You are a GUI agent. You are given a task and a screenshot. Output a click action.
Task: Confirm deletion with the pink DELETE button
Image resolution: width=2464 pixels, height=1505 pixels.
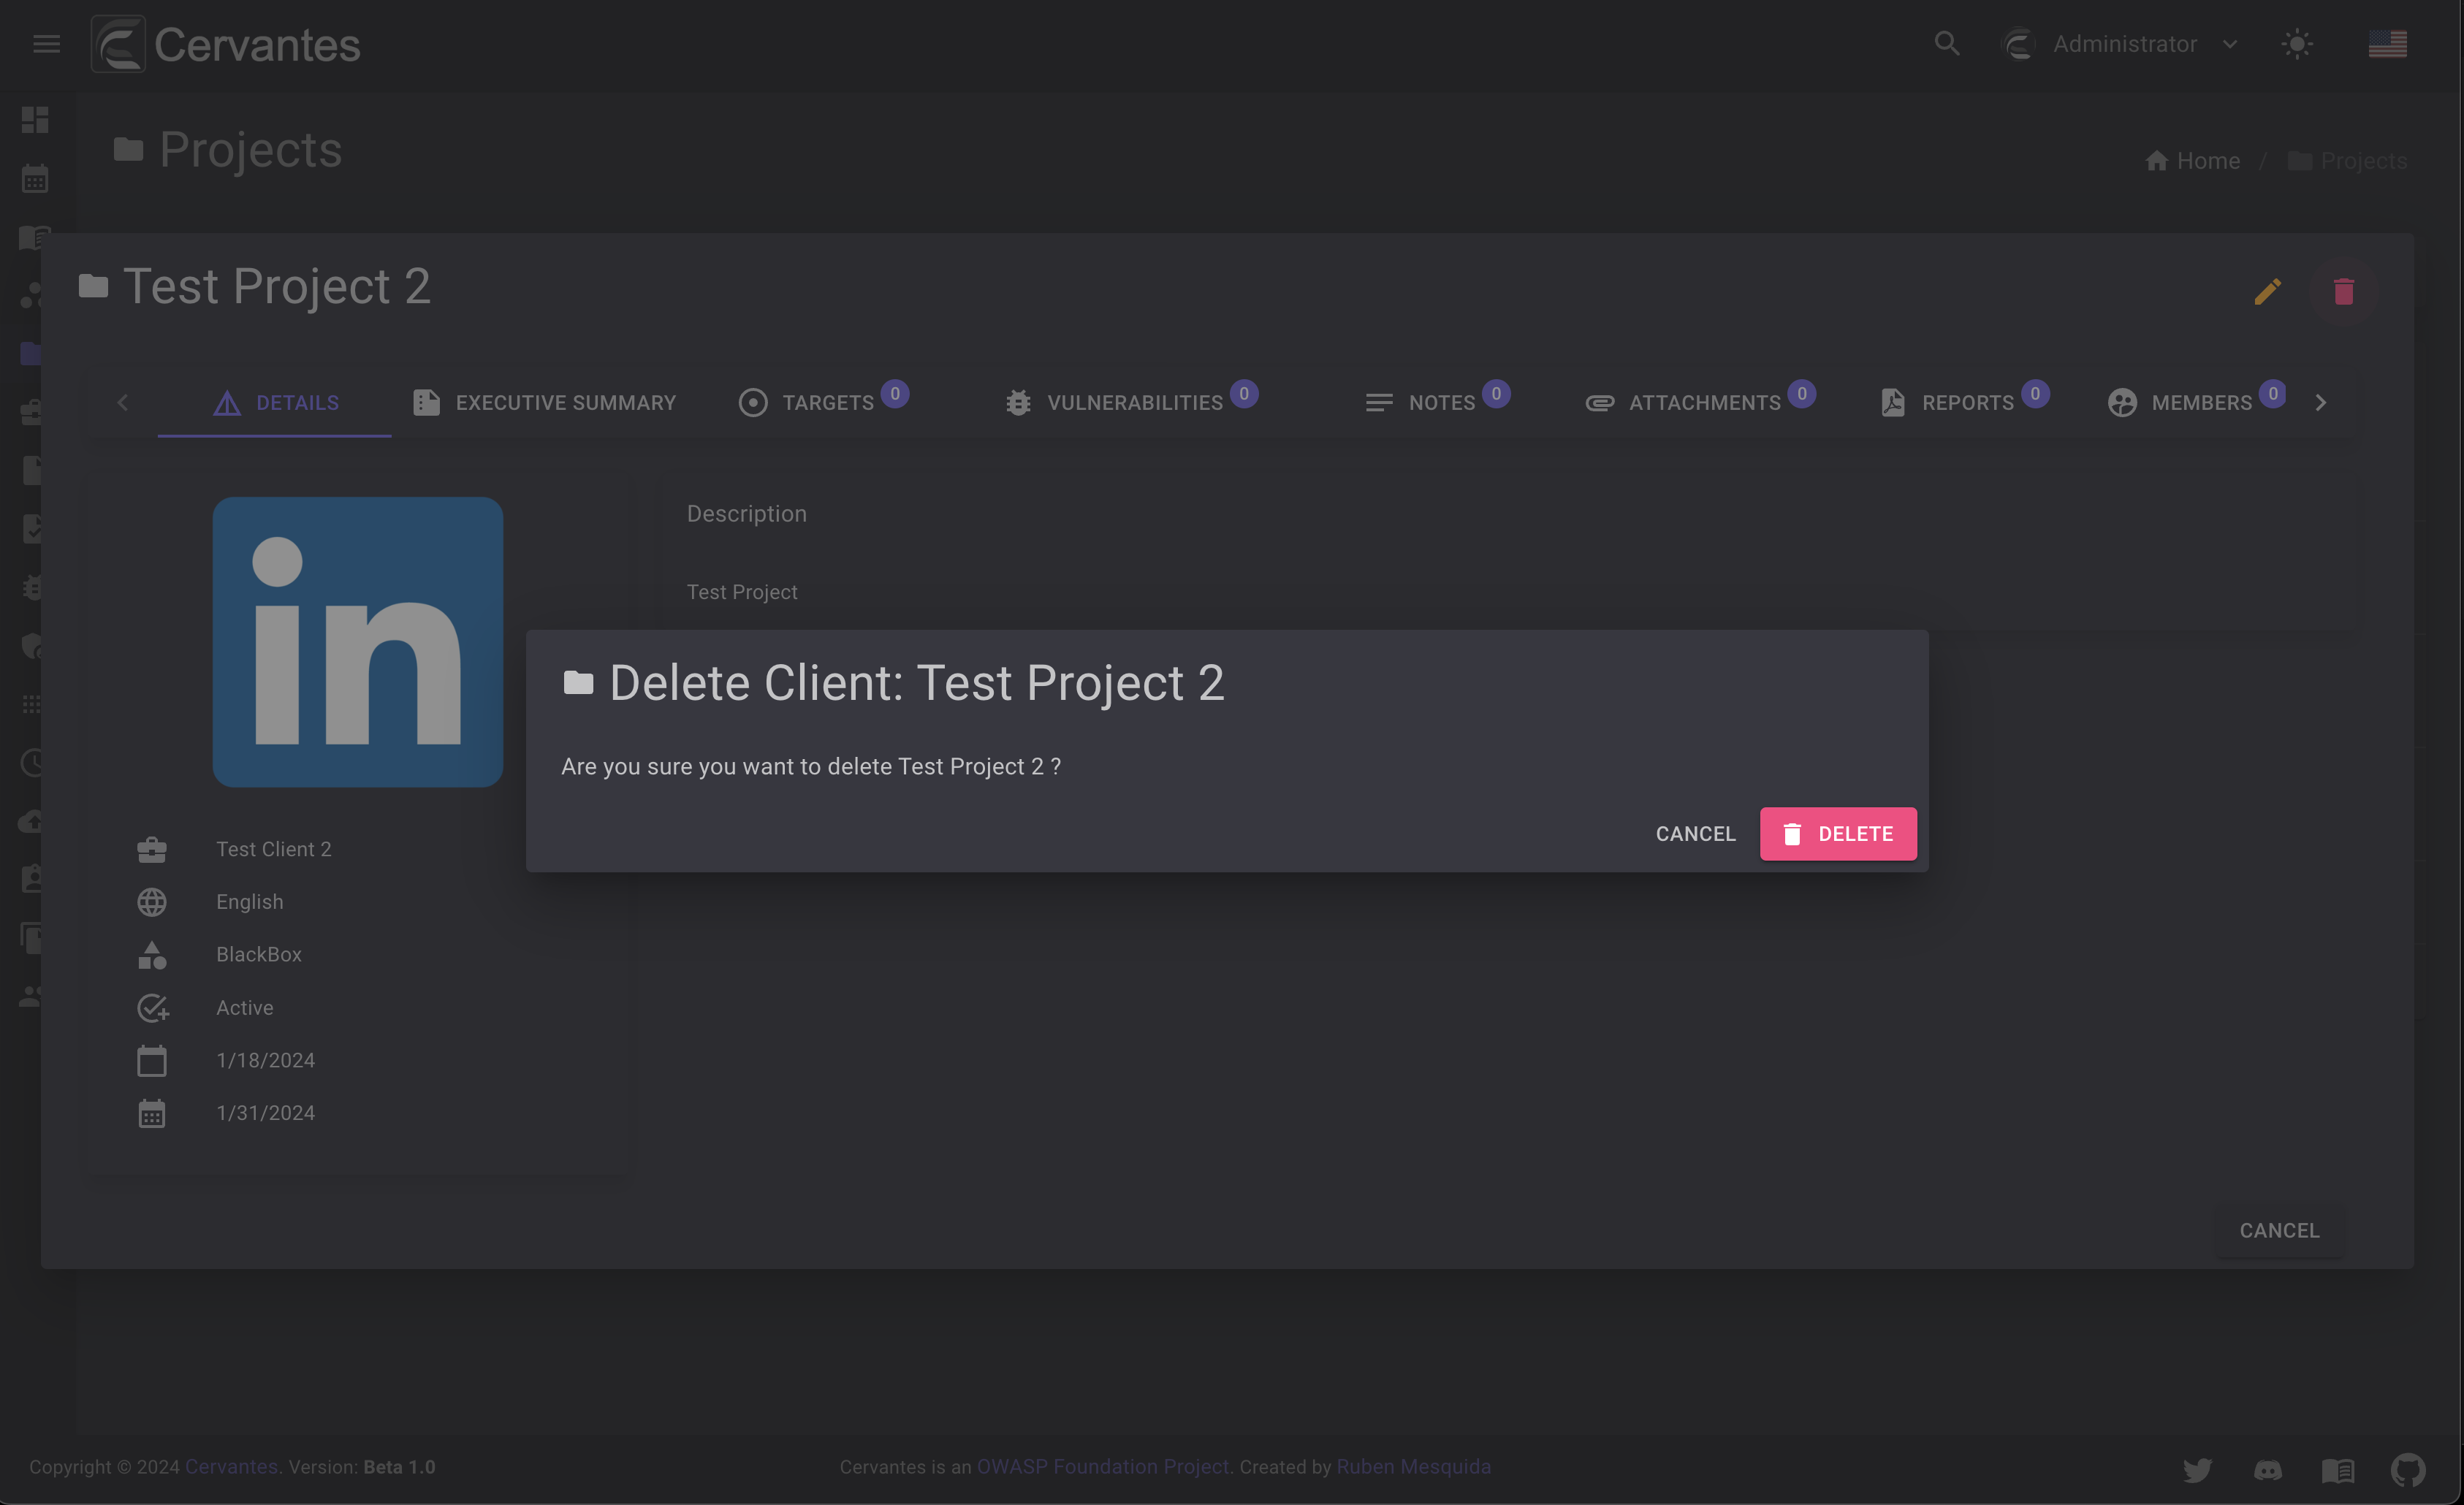(1838, 833)
